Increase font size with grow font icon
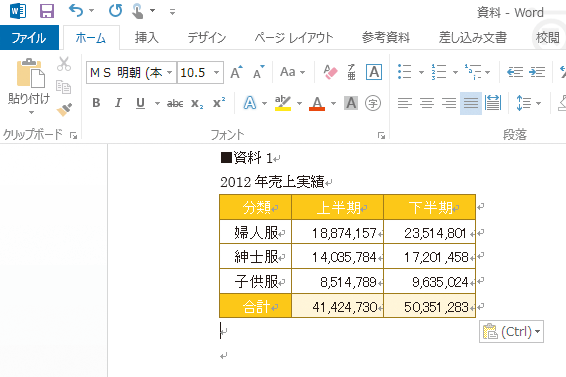This screenshot has height=377, width=566. tap(236, 72)
